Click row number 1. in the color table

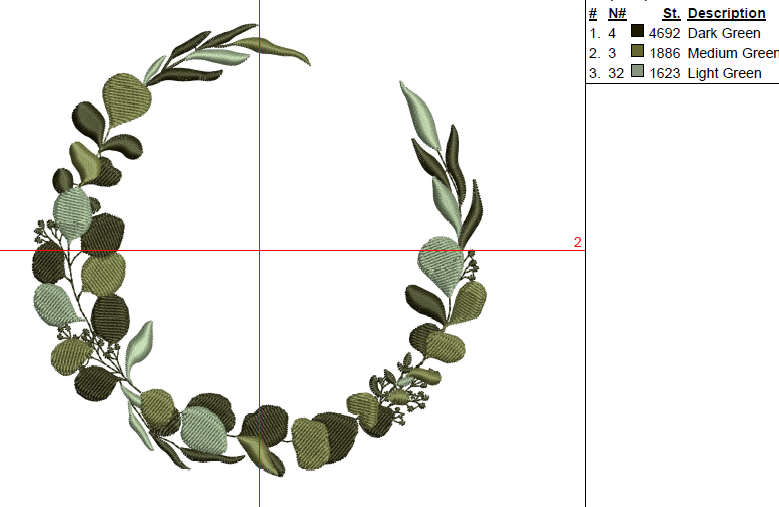(594, 33)
